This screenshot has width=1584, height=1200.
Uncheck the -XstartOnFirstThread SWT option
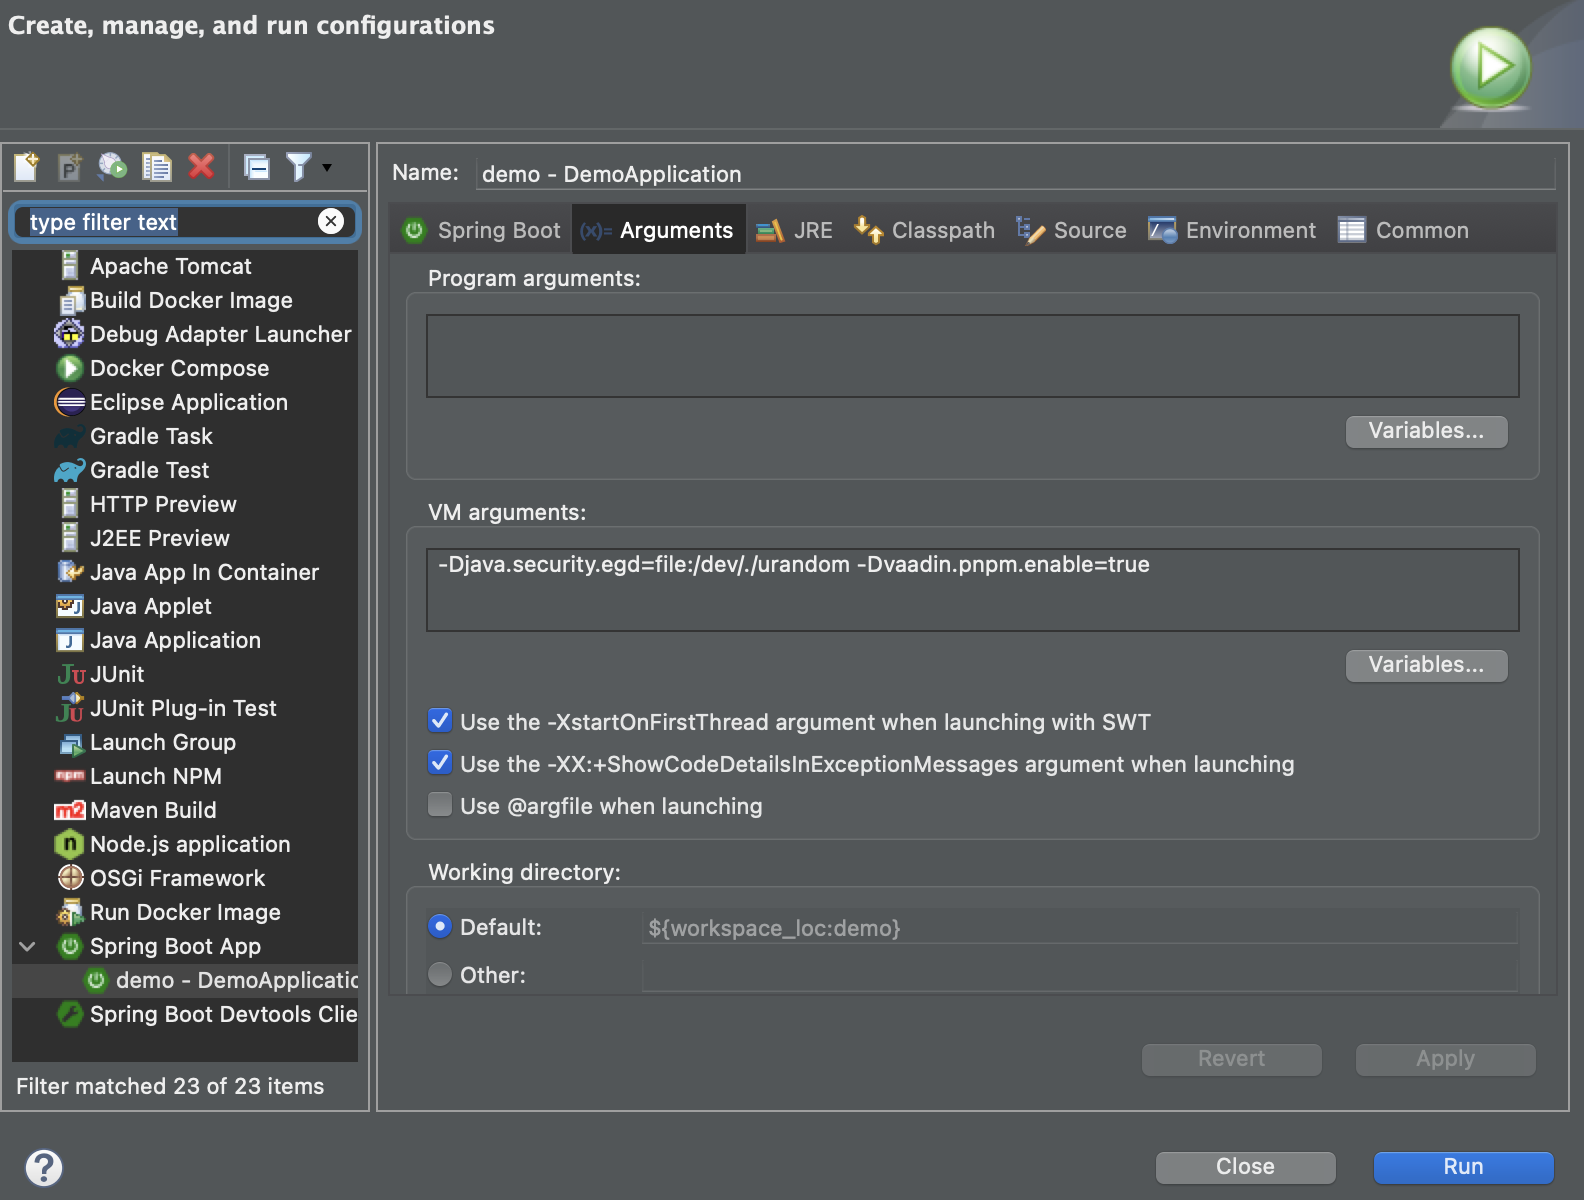pos(440,721)
